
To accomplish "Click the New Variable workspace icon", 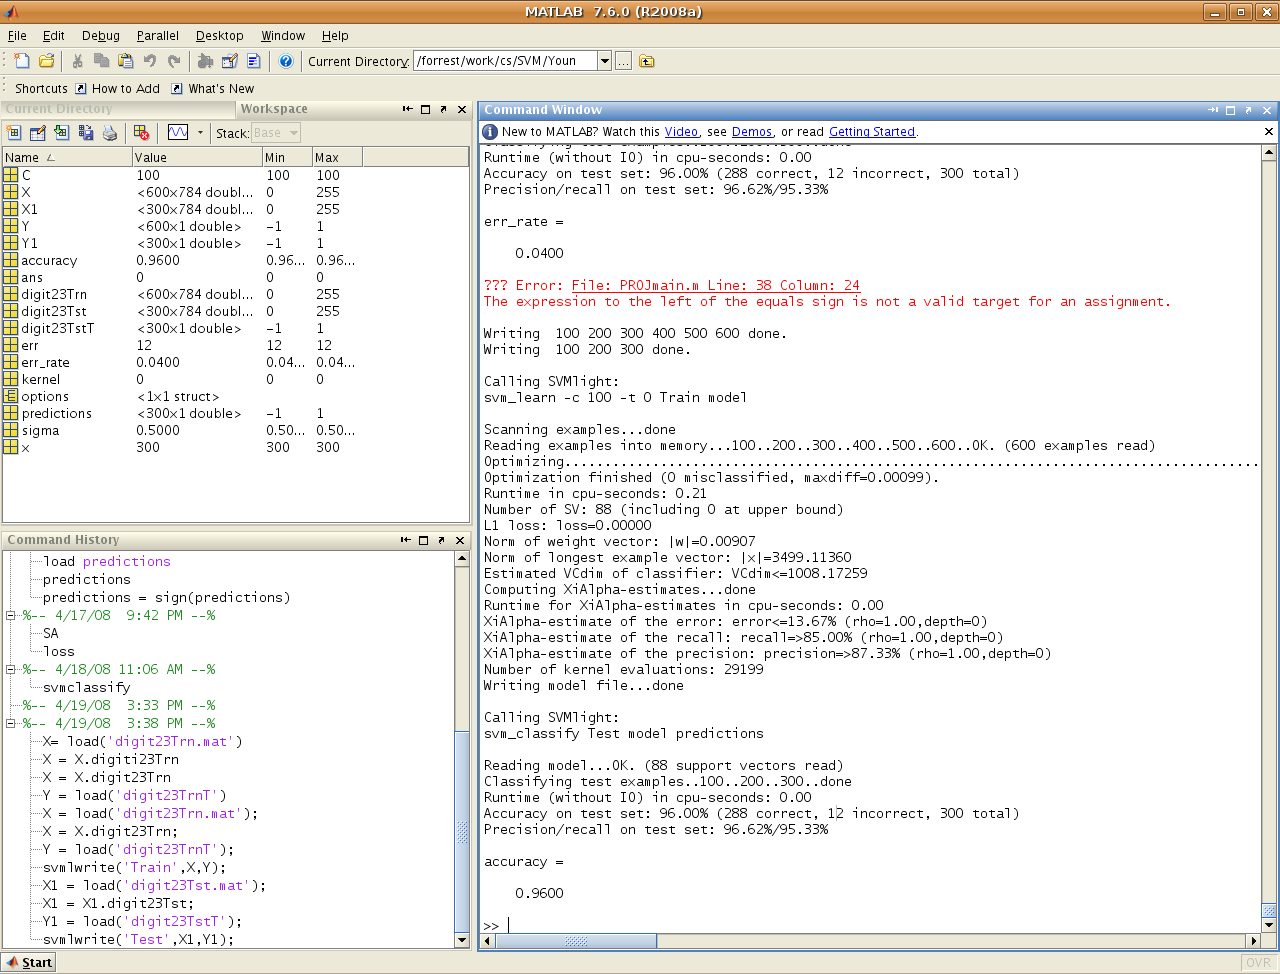I will pyautogui.click(x=14, y=133).
